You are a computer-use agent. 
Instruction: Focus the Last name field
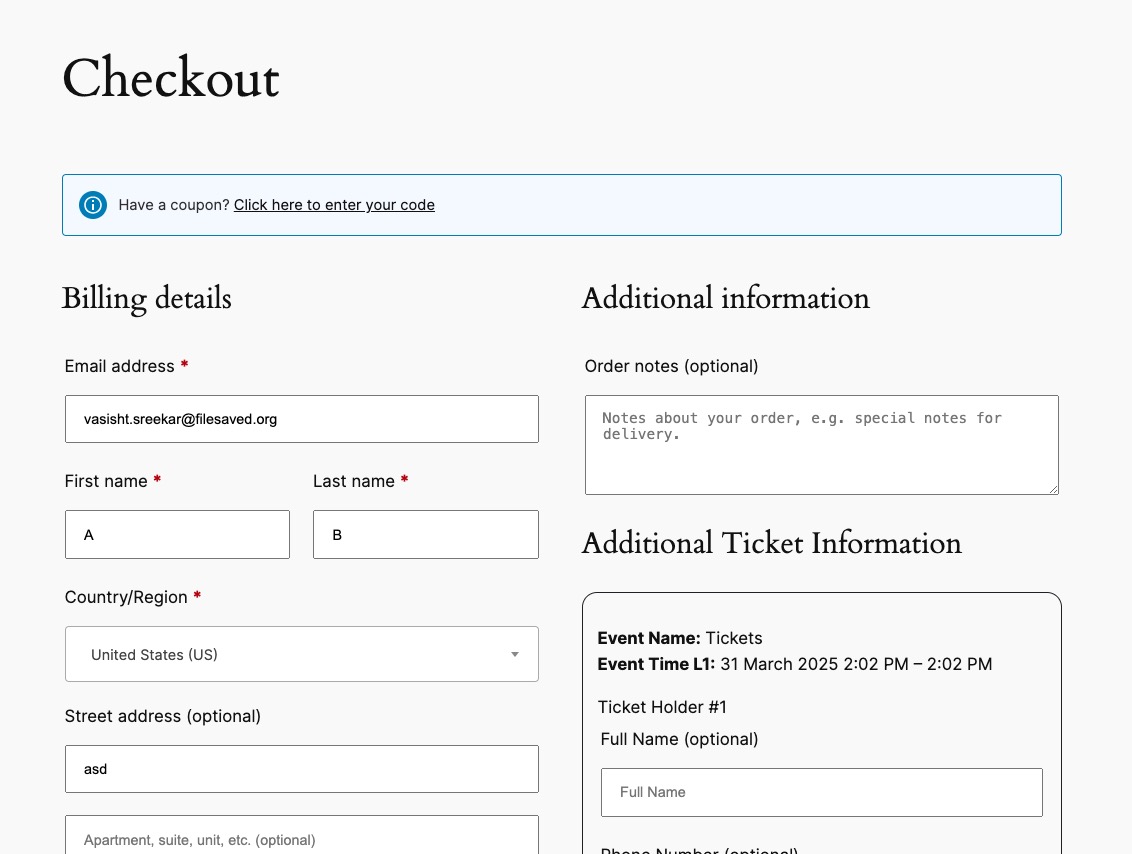coord(426,534)
